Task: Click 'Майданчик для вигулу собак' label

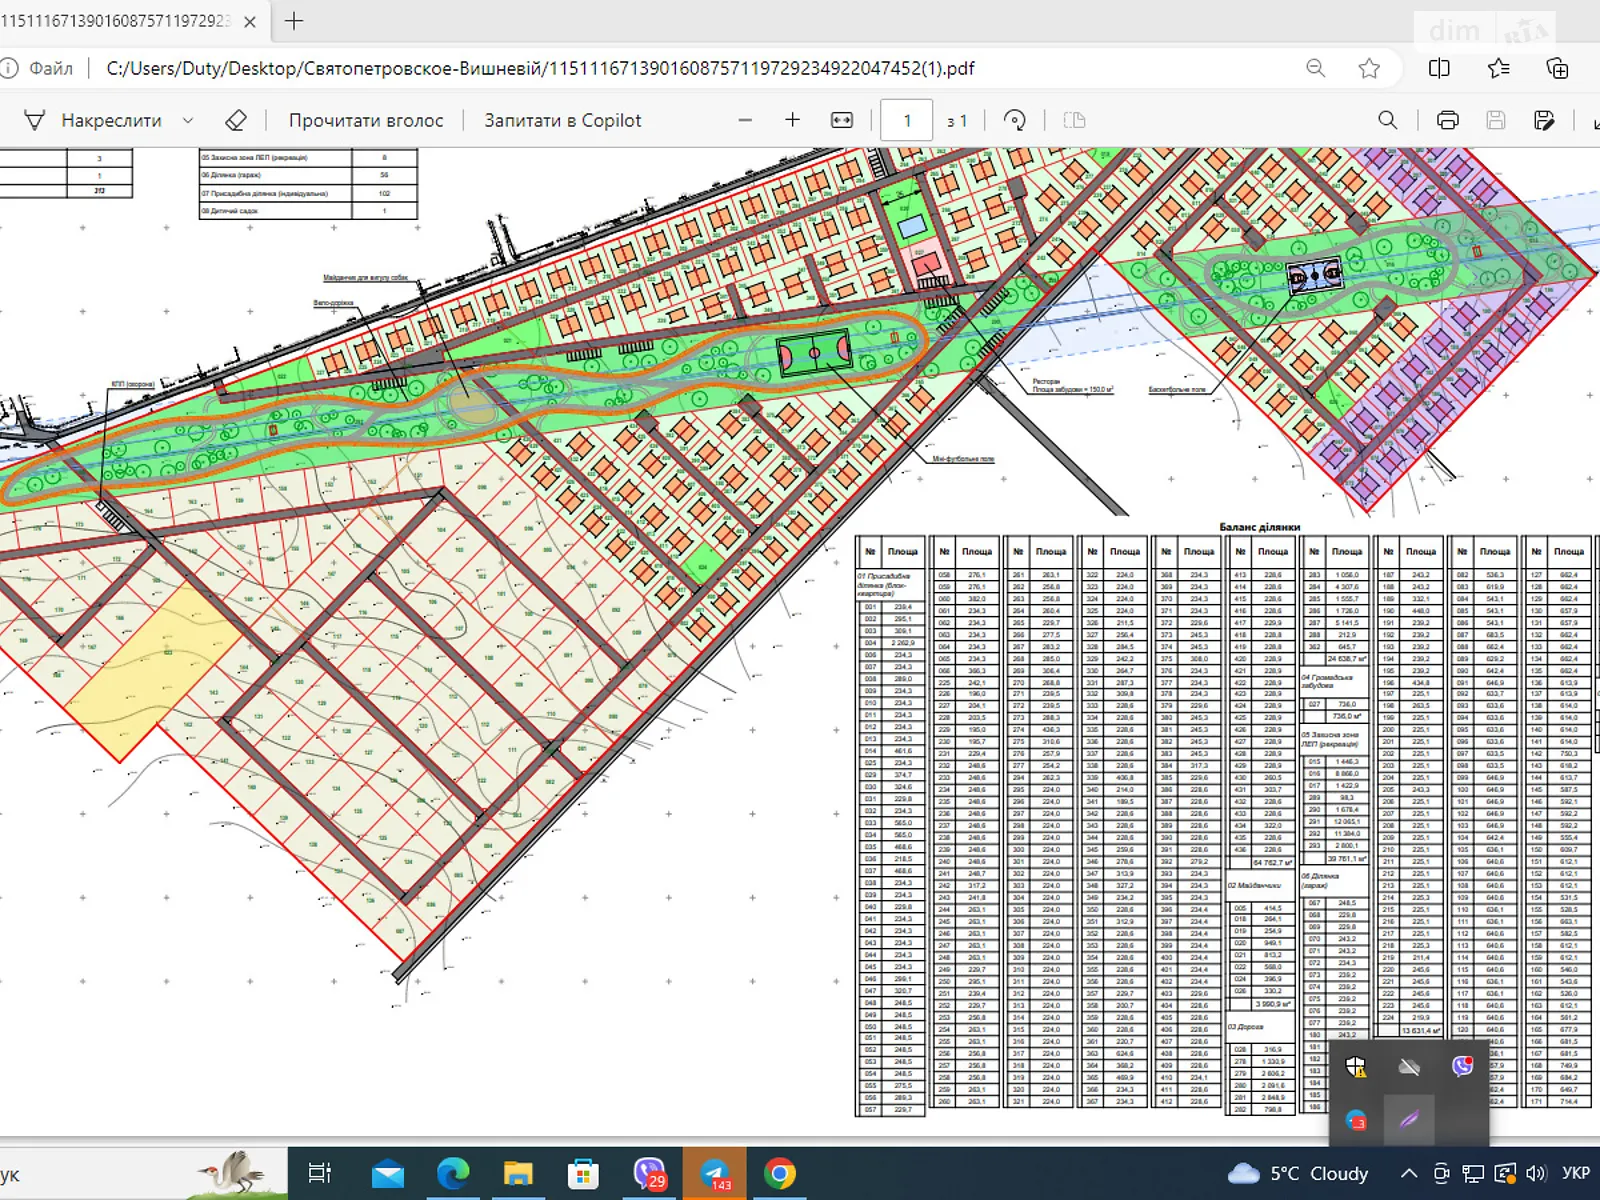Action: (365, 278)
